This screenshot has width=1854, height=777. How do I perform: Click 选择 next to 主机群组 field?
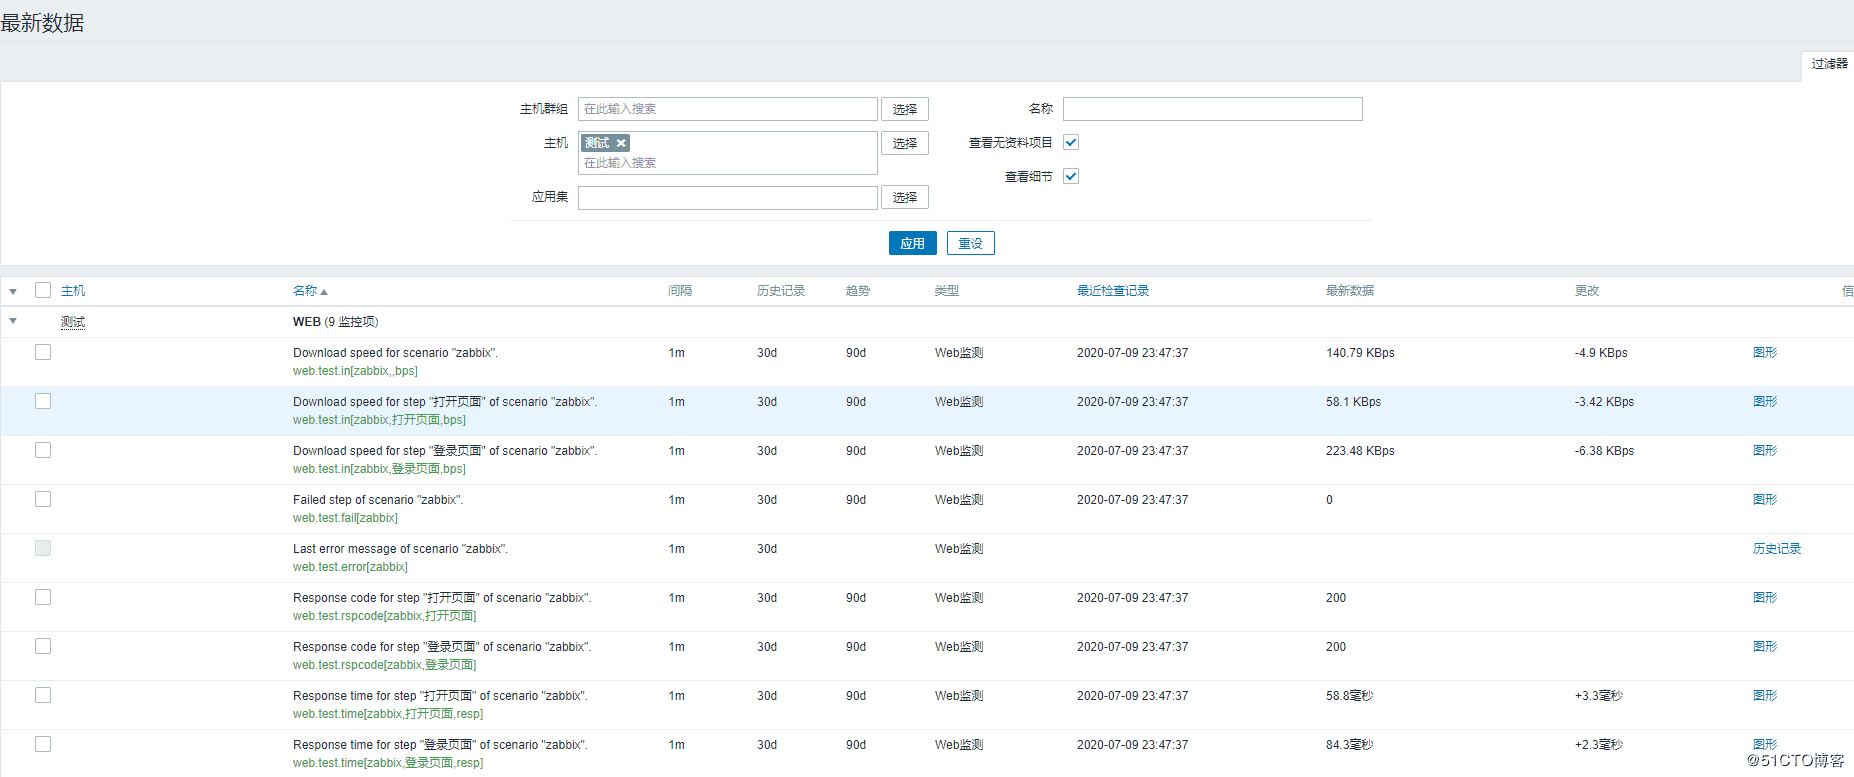tap(904, 109)
